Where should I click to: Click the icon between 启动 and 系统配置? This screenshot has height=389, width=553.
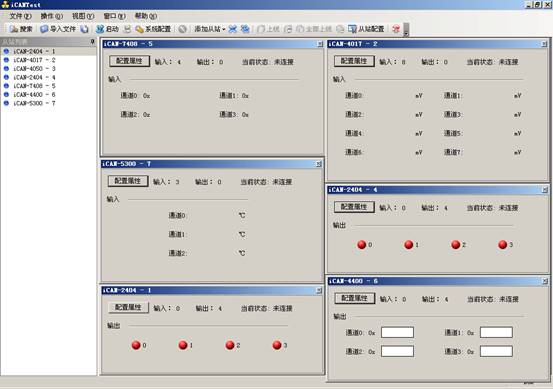click(127, 29)
